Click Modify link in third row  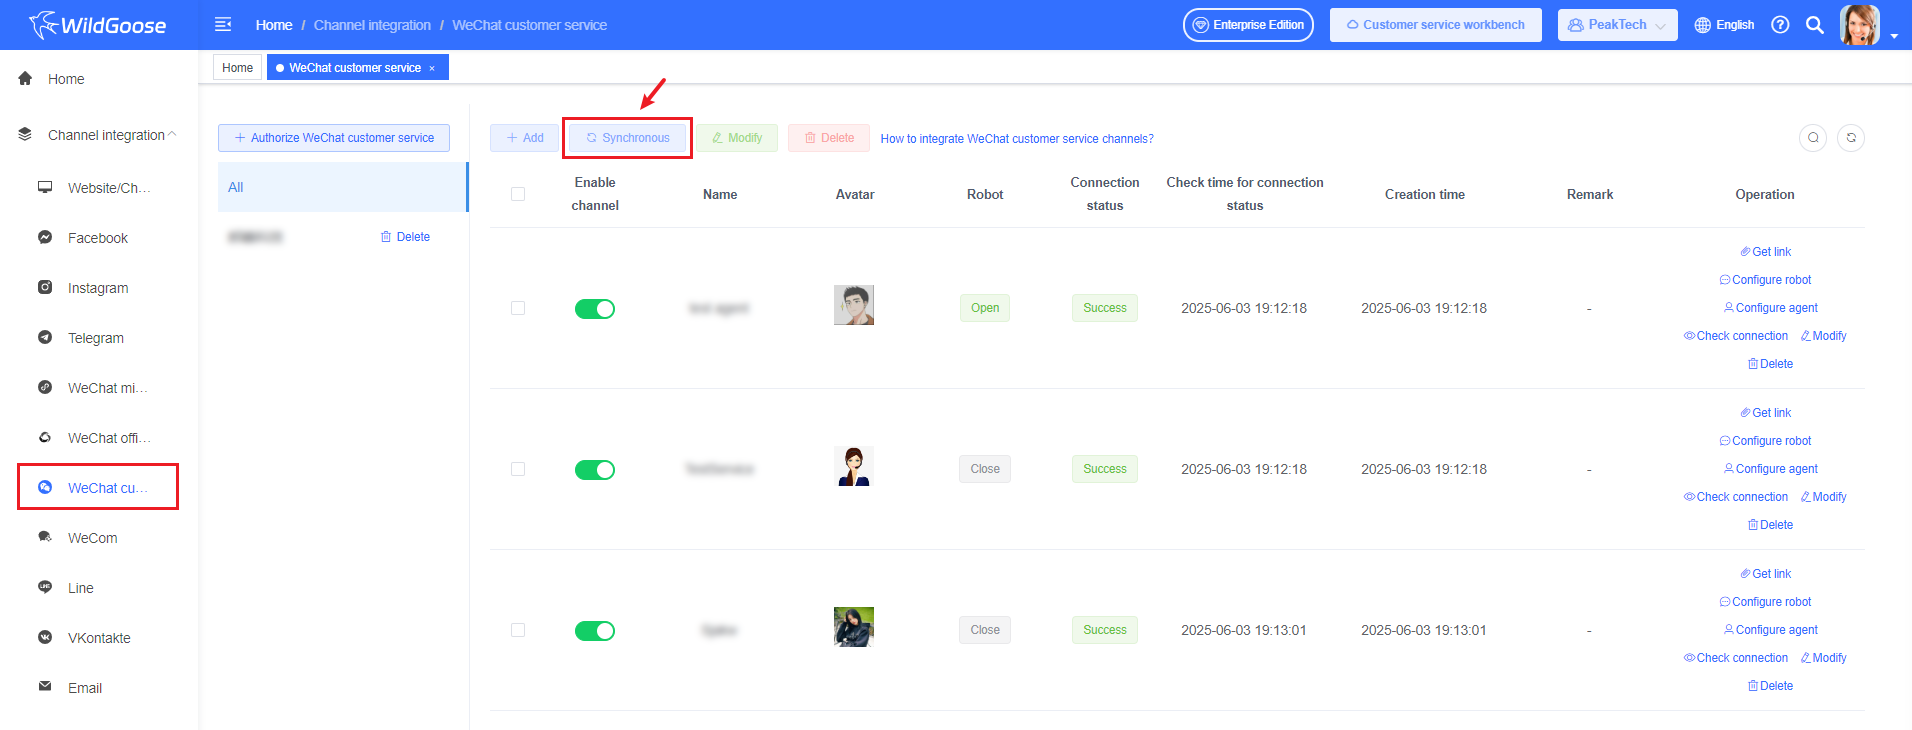[x=1823, y=658]
